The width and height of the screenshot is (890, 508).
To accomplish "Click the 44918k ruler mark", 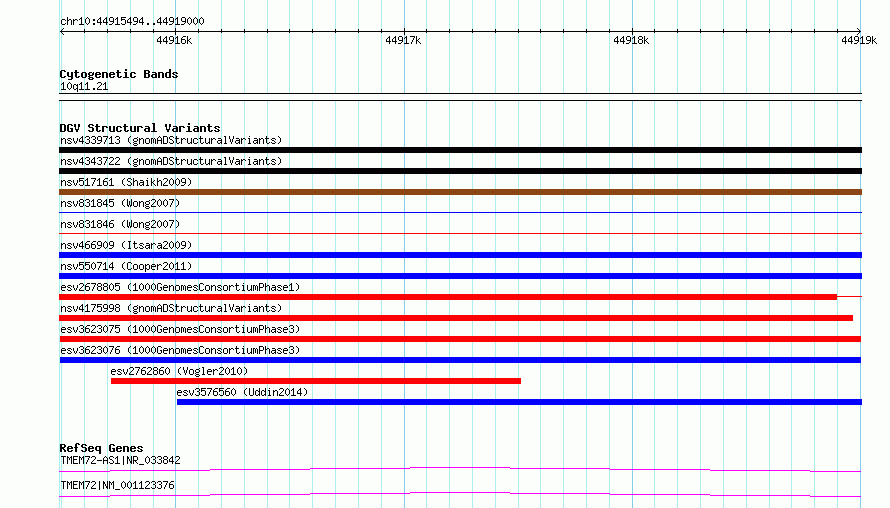I will 631,40.
